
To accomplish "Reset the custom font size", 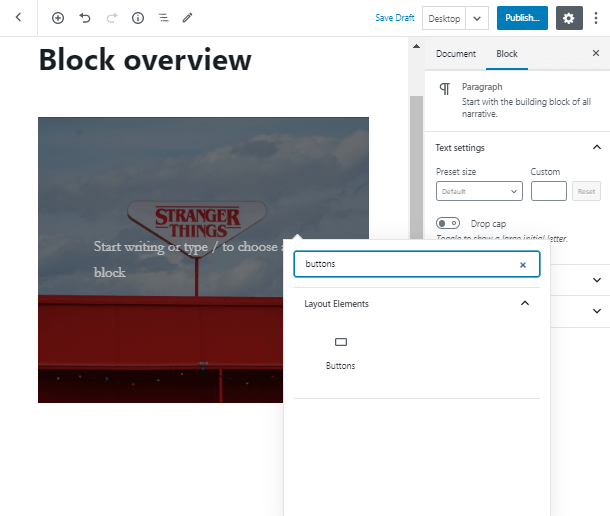I will 586,191.
